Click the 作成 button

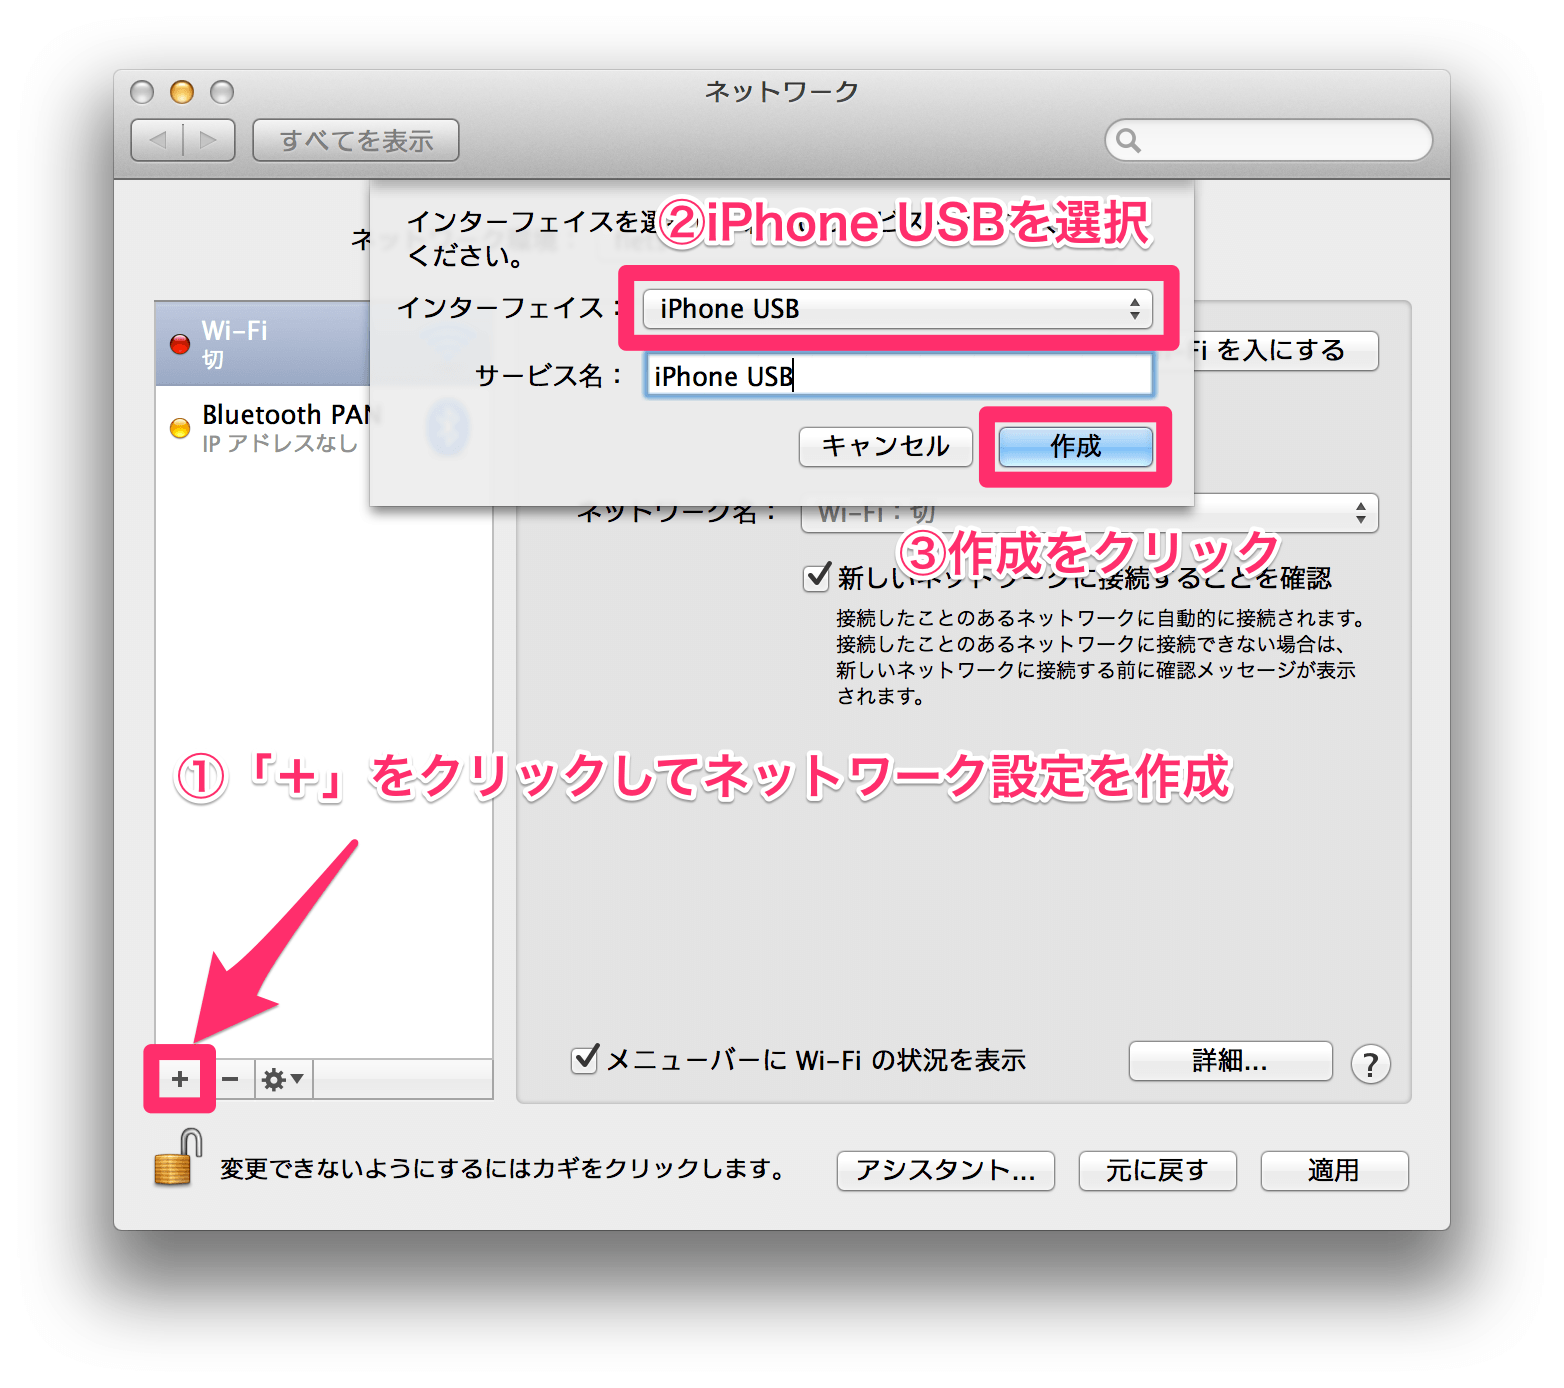(1075, 446)
